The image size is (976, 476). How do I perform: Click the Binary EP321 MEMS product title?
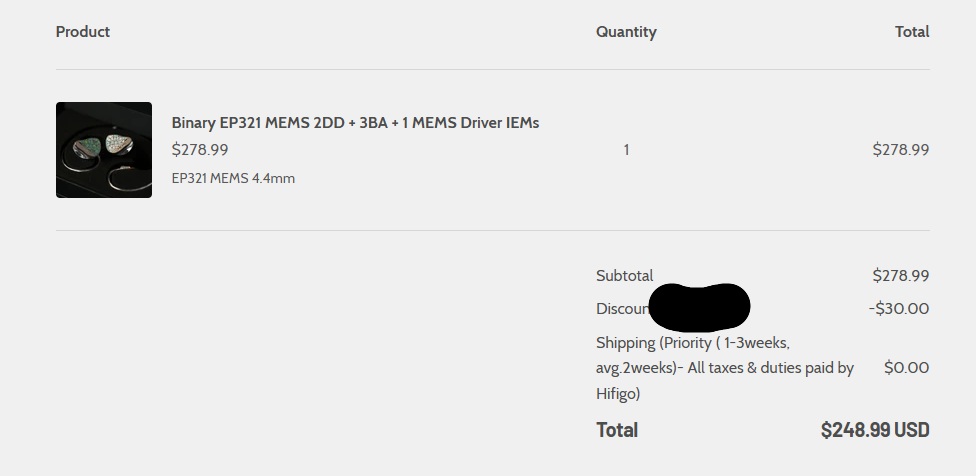(355, 123)
